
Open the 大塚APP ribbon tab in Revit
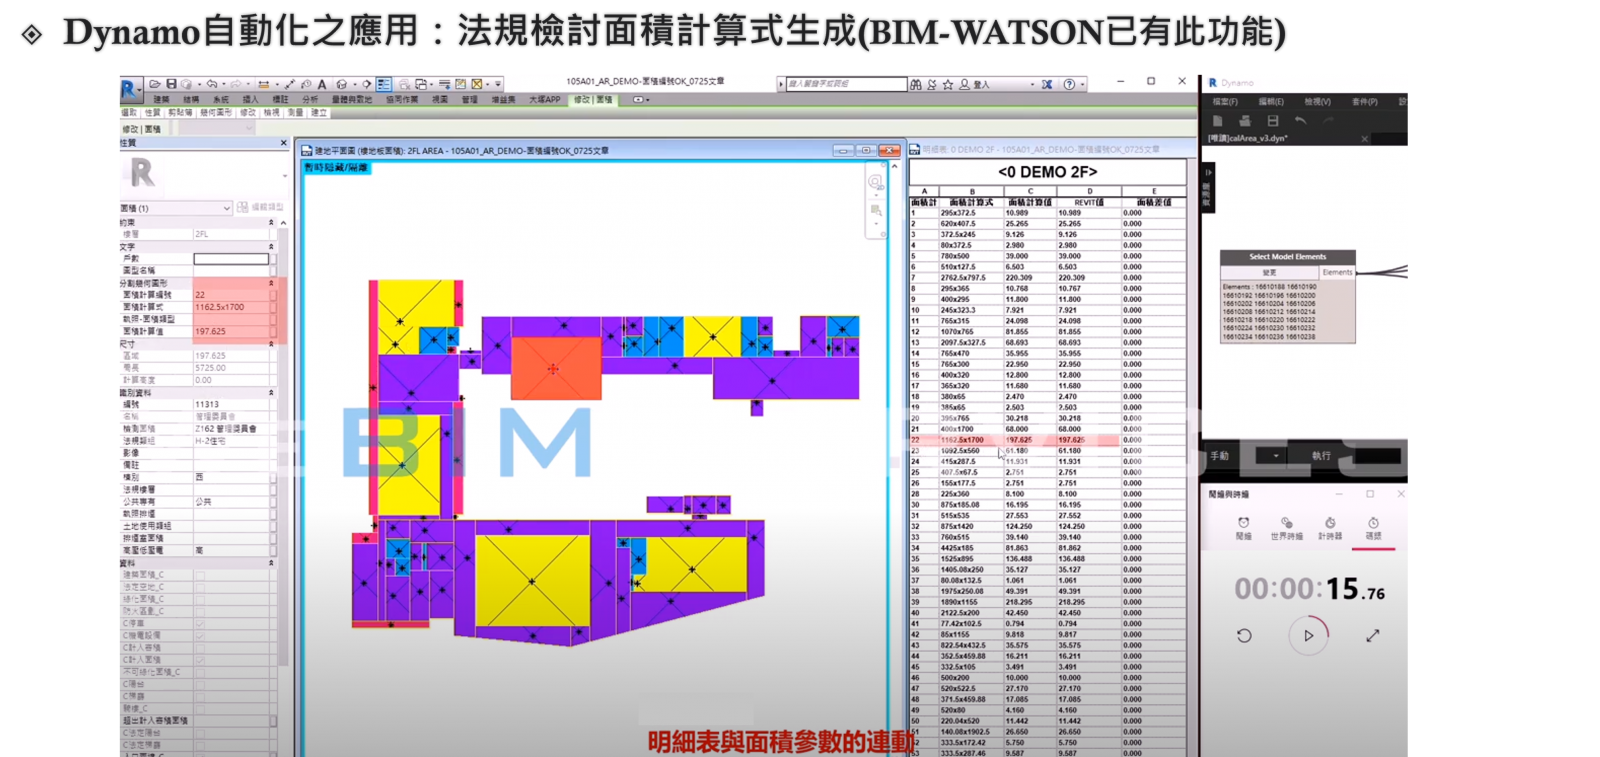pos(545,100)
